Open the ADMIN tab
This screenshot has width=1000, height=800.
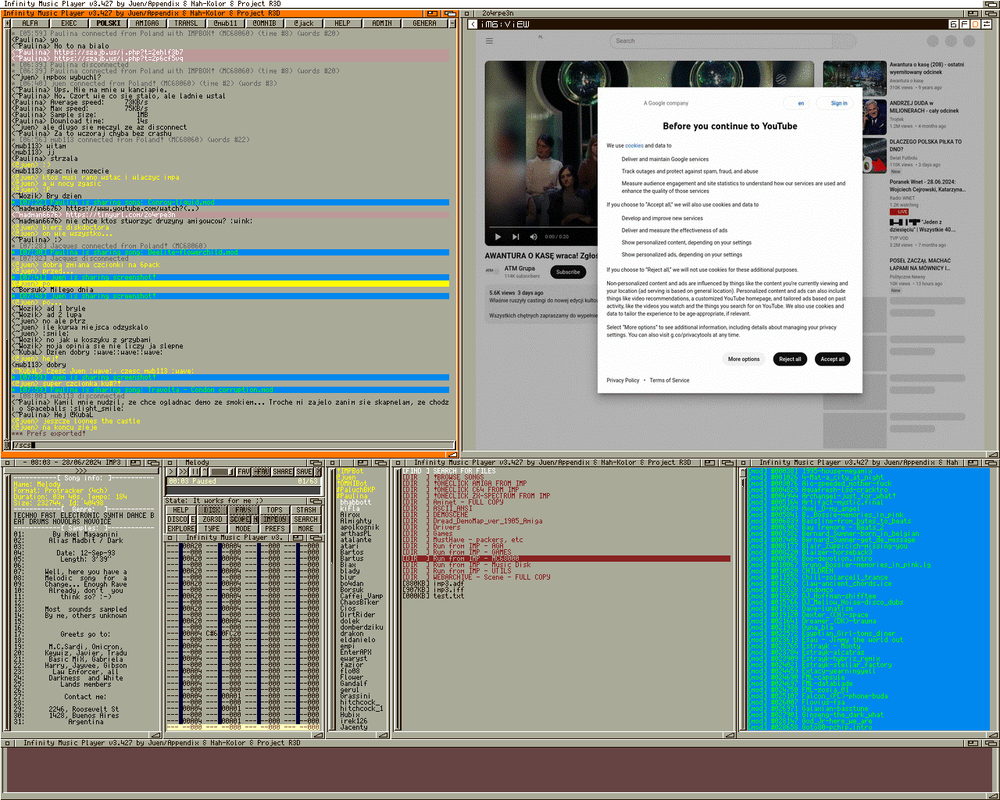(381, 23)
